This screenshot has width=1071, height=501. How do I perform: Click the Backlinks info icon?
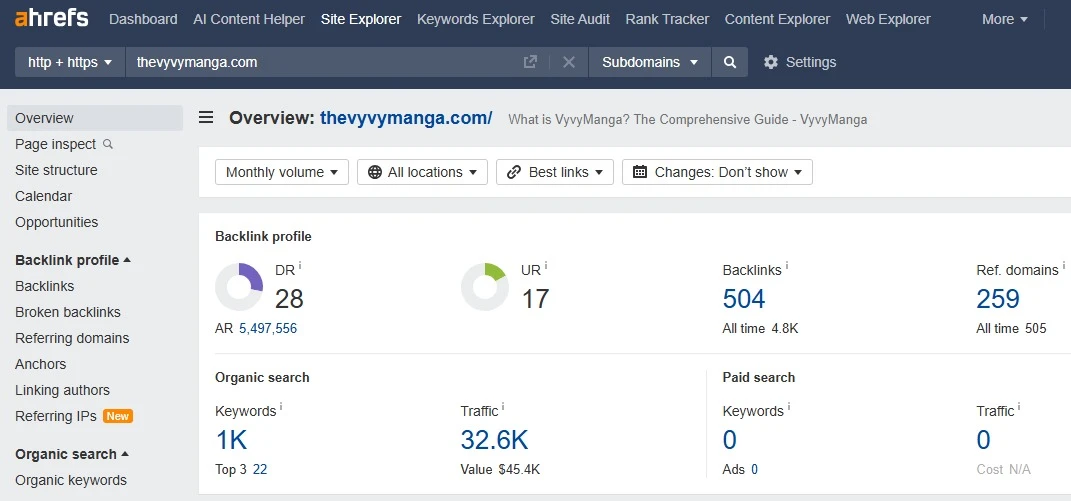click(x=787, y=265)
